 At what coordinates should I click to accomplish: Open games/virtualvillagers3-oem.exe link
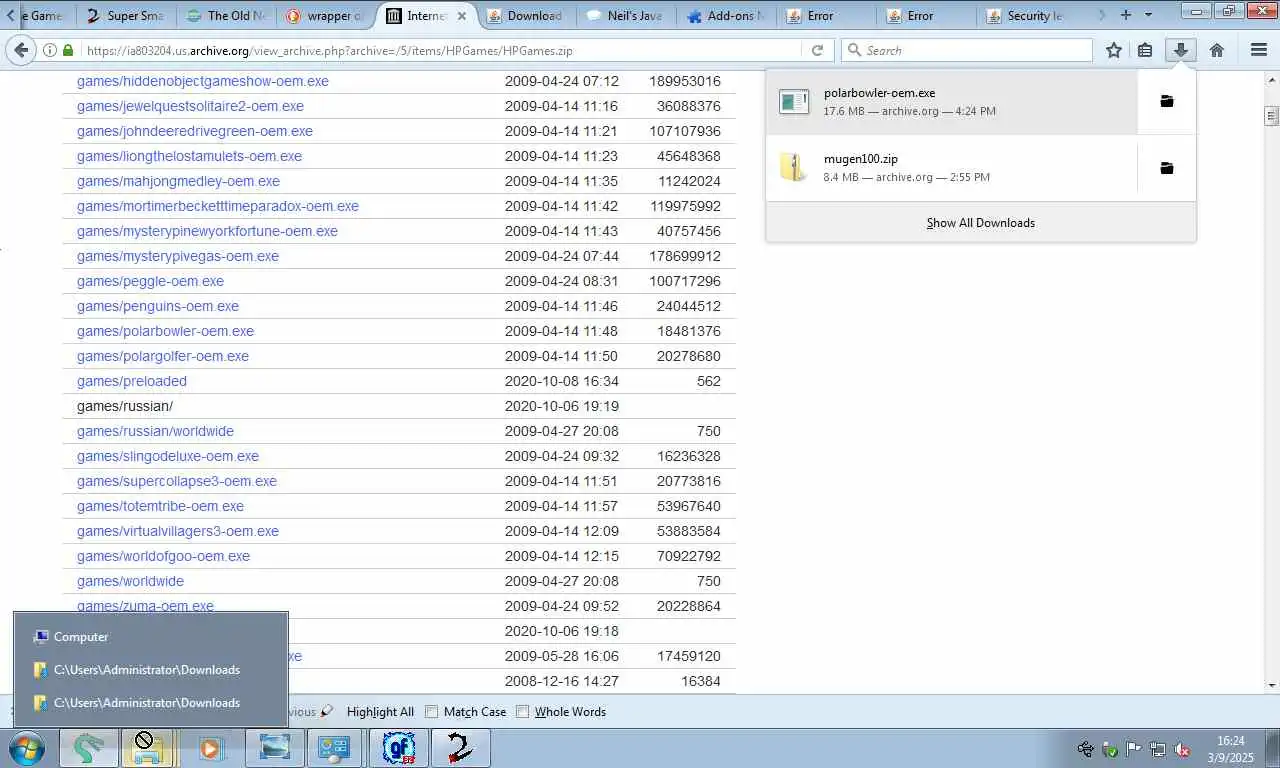(x=178, y=531)
